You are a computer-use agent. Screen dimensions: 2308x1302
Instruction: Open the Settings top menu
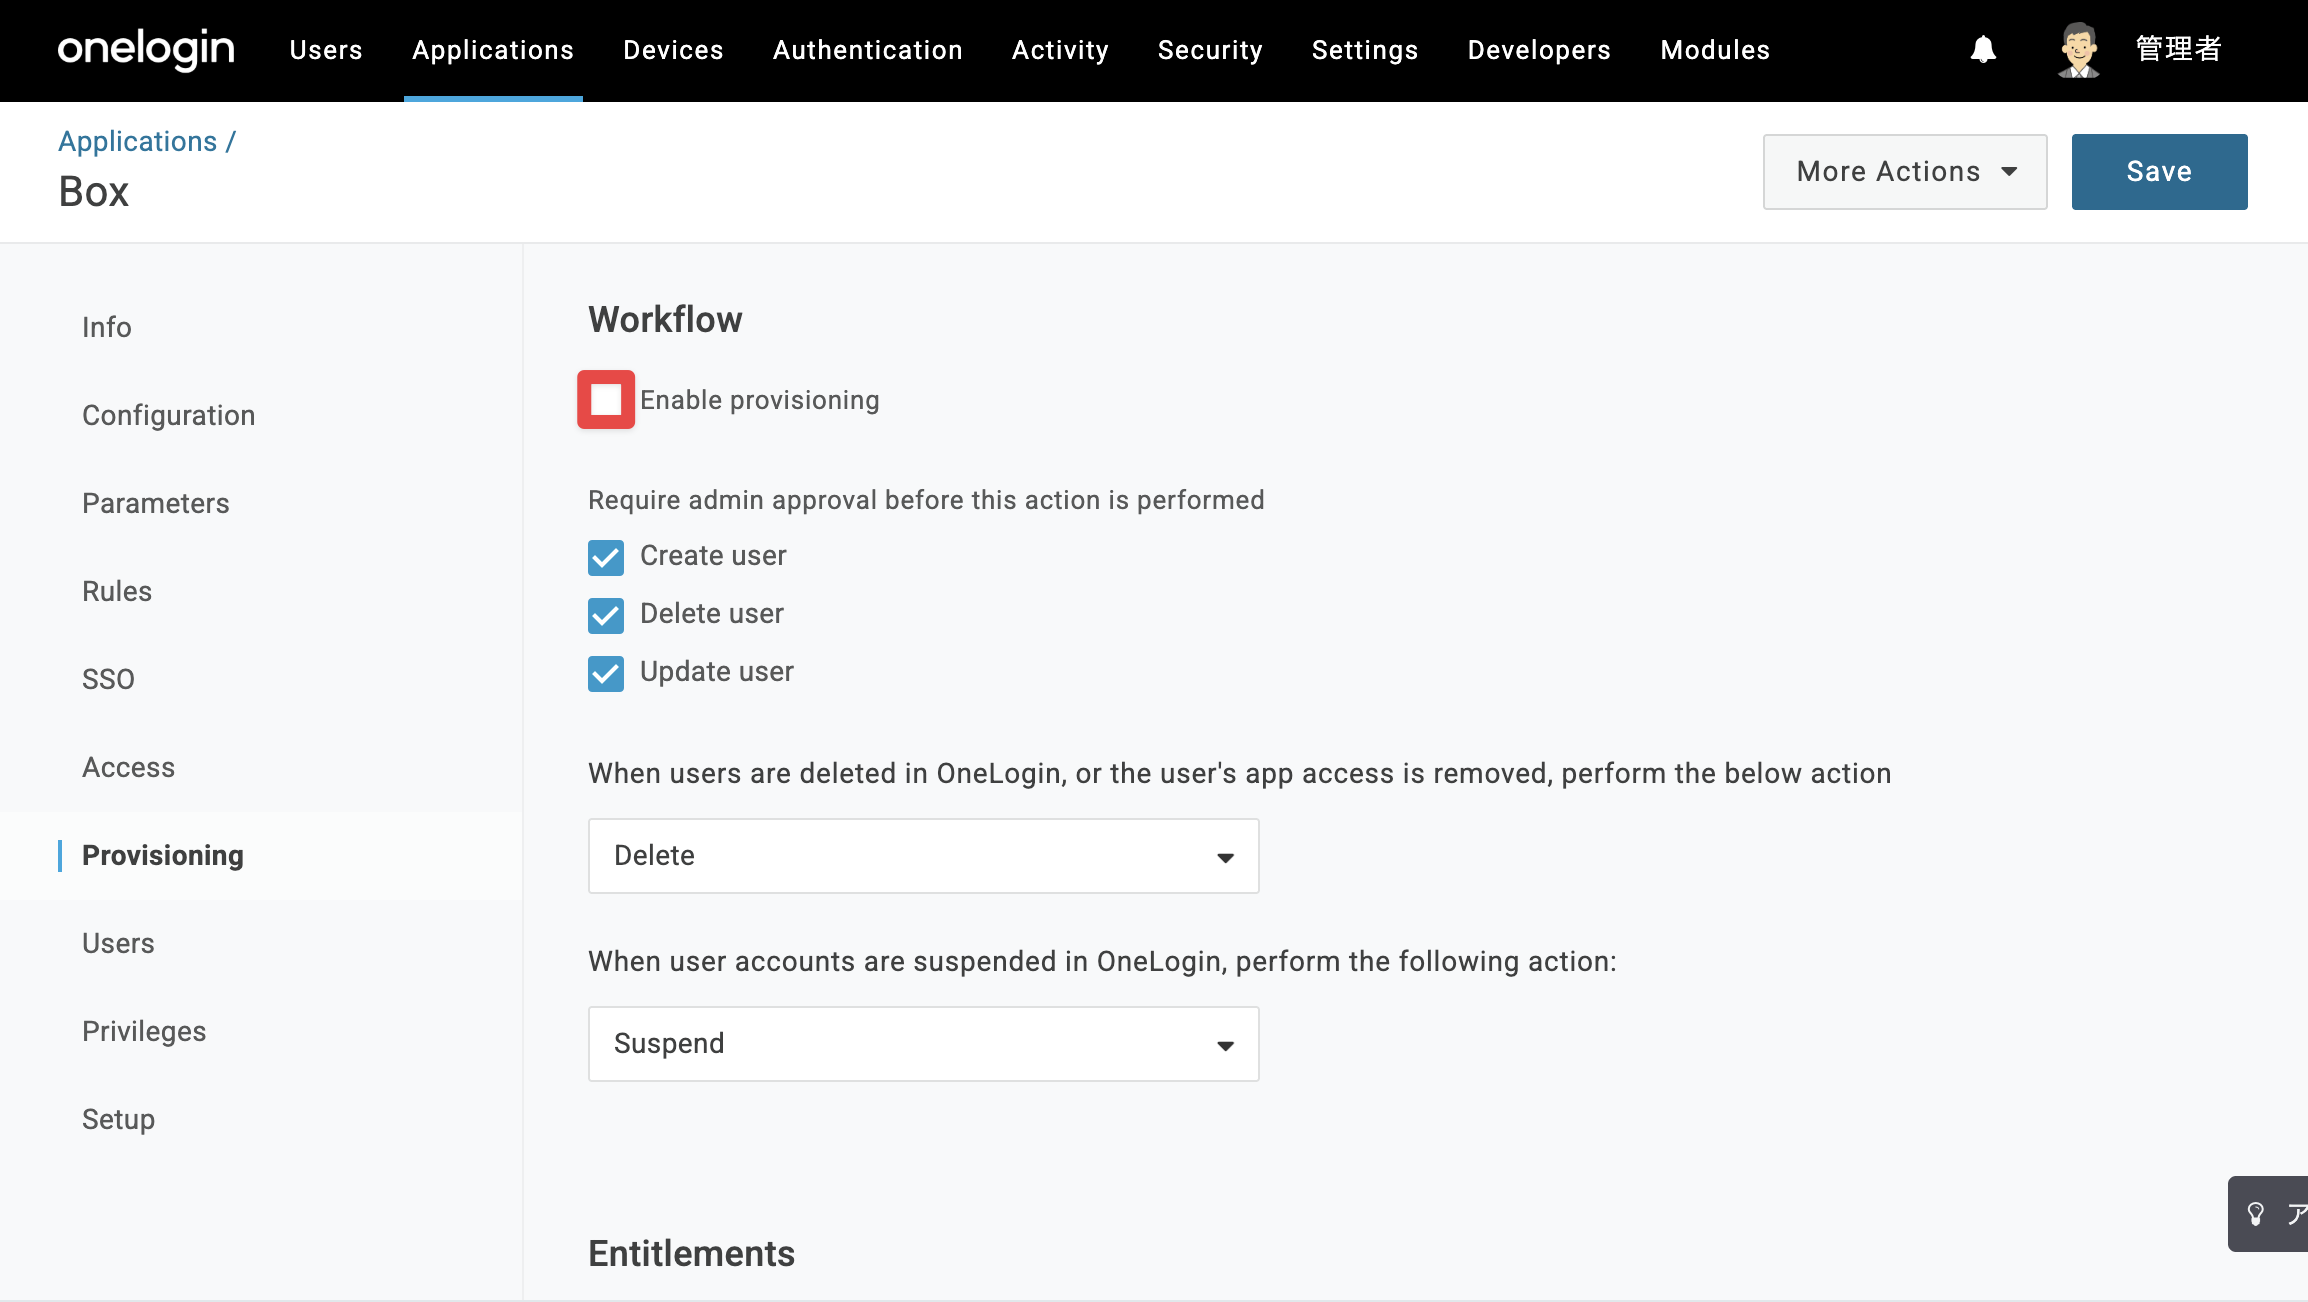[1365, 50]
